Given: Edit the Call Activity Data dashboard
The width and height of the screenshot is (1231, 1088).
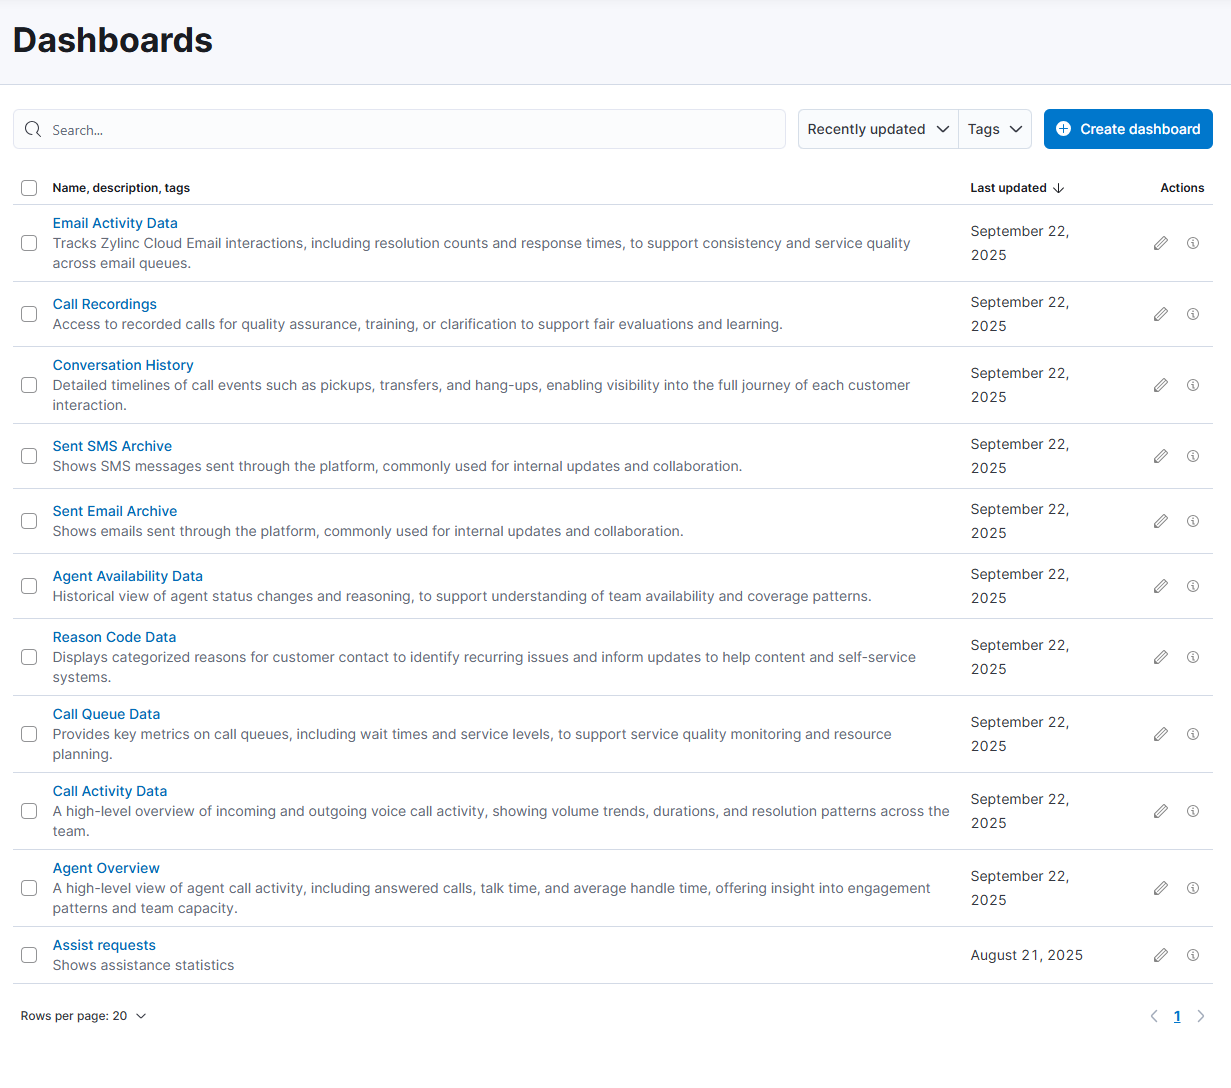Looking at the screenshot, I should [1161, 811].
